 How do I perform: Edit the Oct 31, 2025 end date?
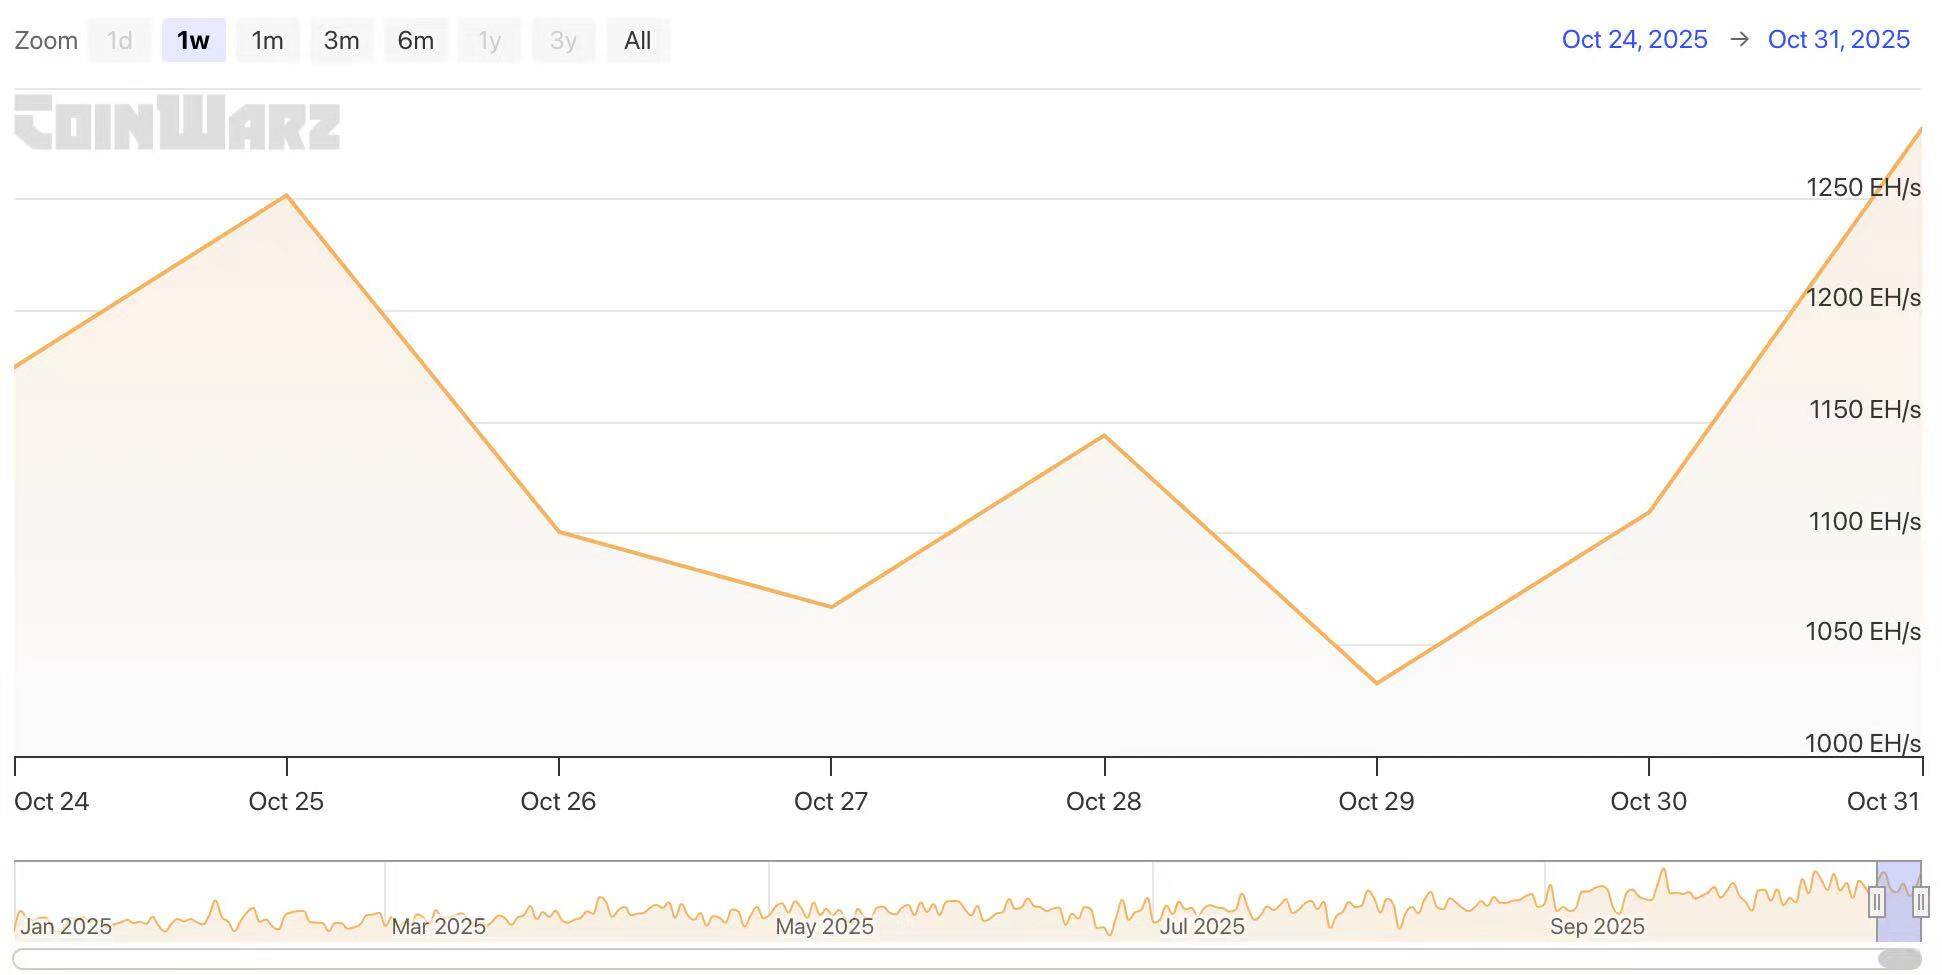pos(1838,39)
